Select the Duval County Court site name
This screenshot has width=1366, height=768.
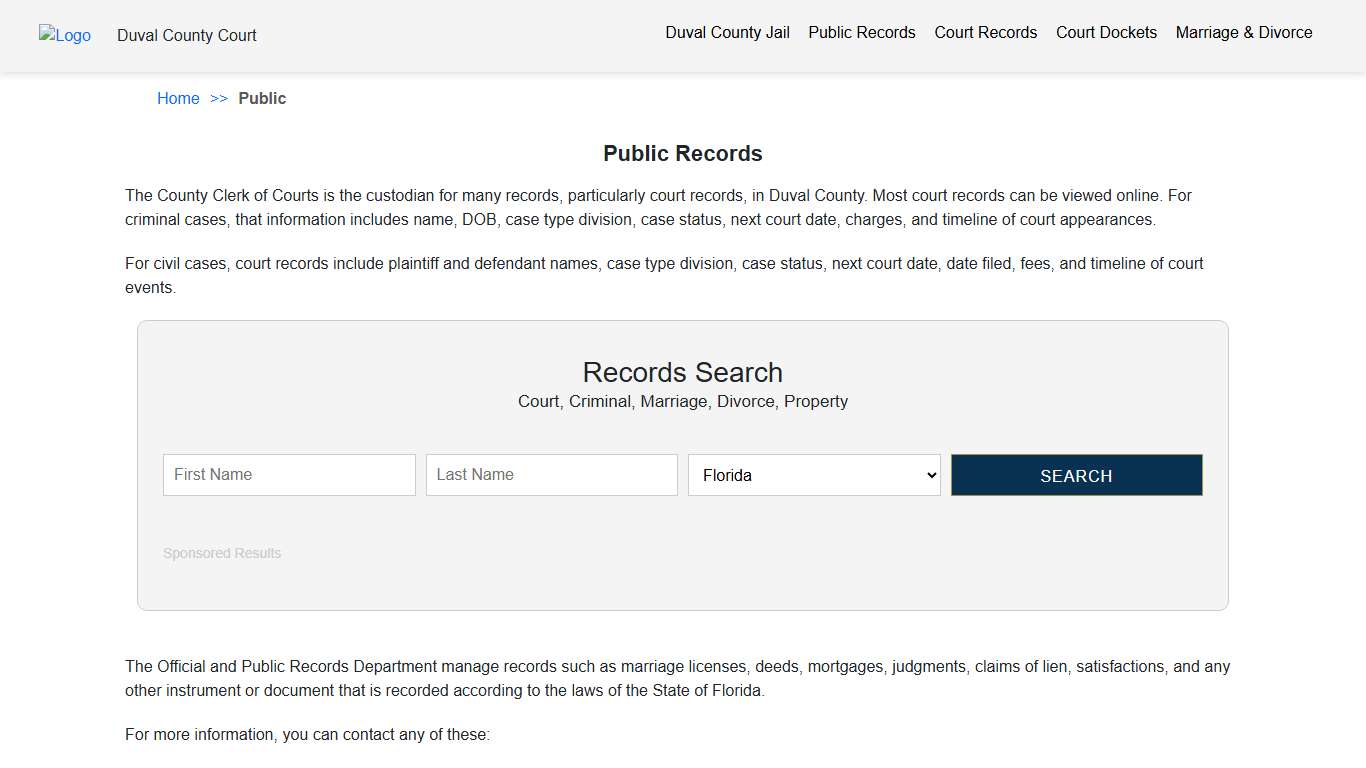pos(186,36)
